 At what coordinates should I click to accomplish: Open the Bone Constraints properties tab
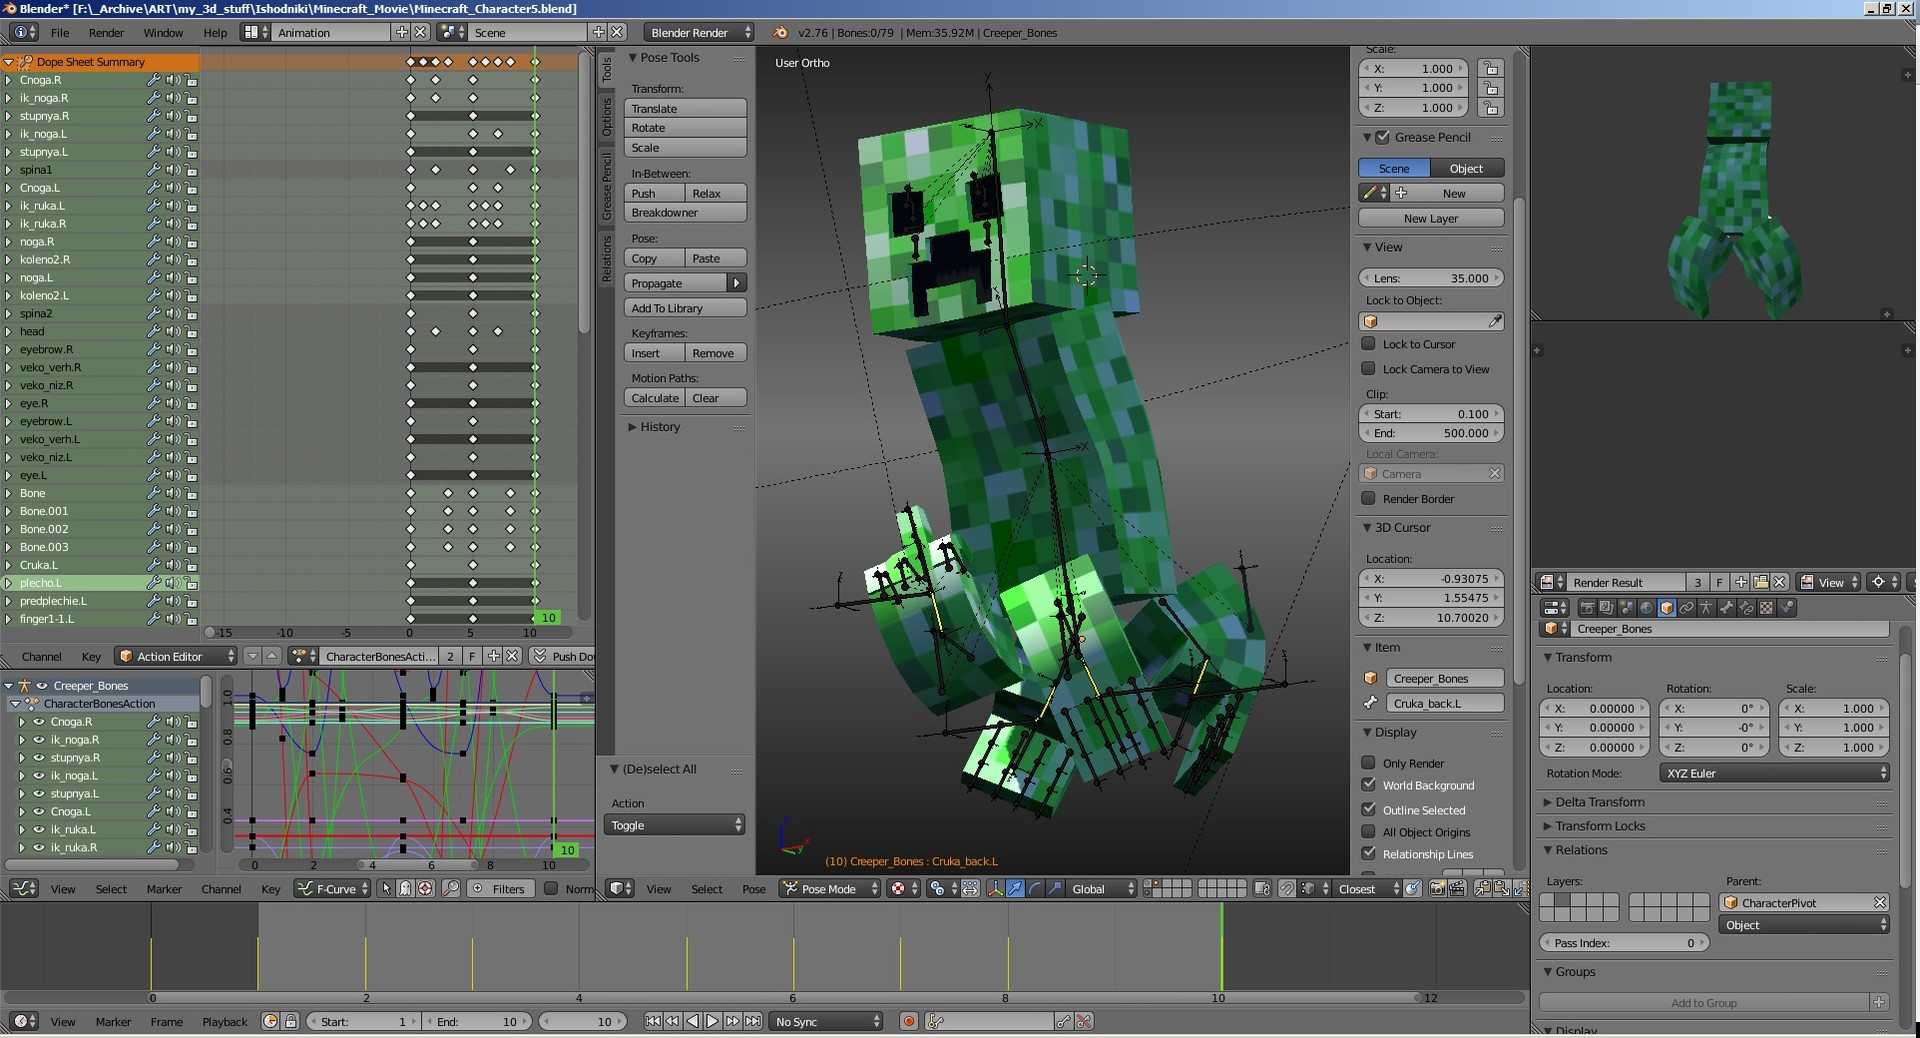click(x=1746, y=607)
